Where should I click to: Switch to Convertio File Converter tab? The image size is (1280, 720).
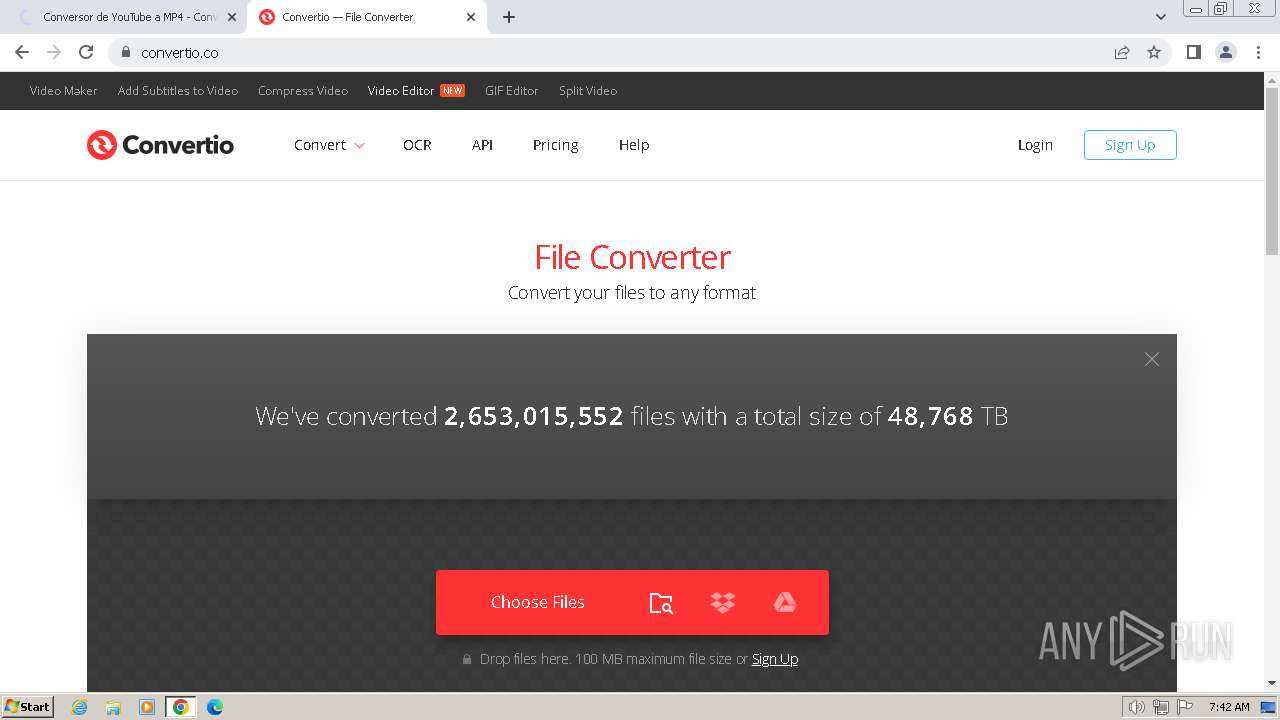coord(366,17)
